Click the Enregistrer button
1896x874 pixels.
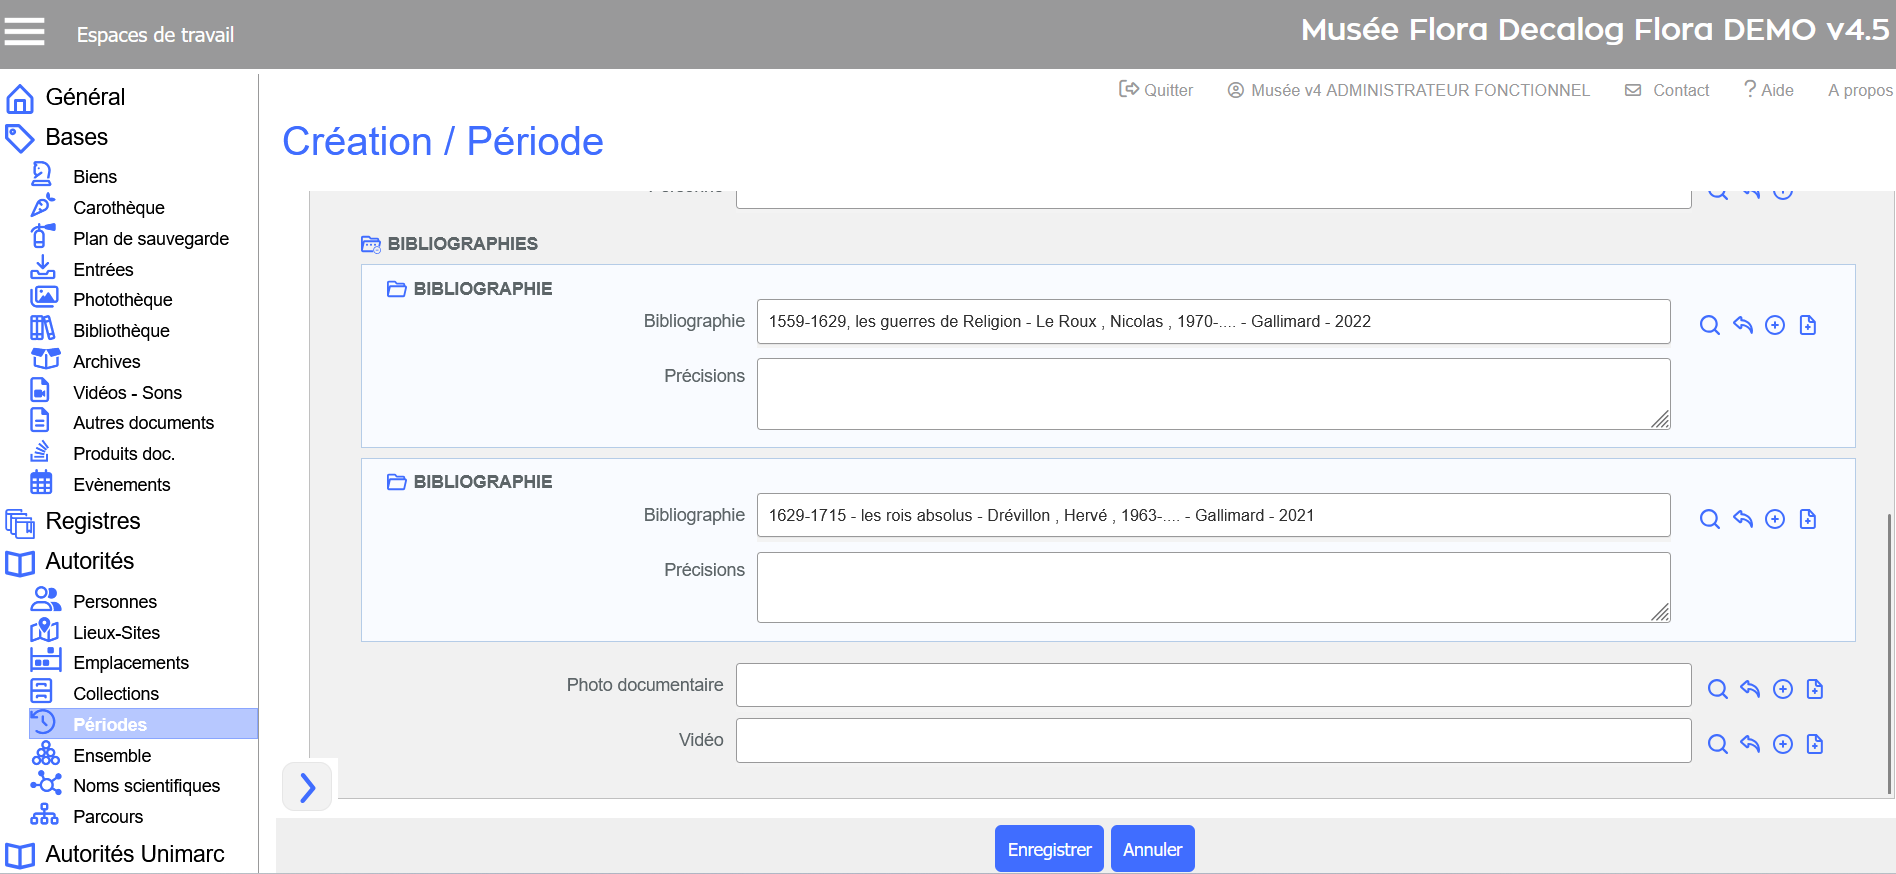click(1049, 849)
